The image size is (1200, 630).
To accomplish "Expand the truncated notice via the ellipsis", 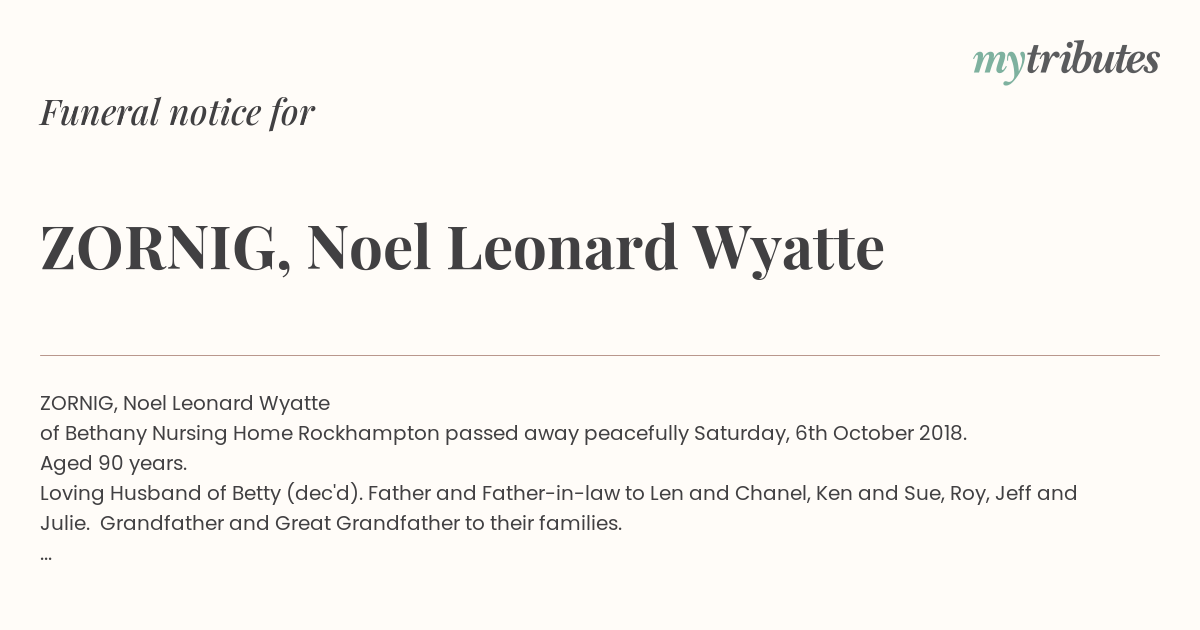I will point(46,555).
